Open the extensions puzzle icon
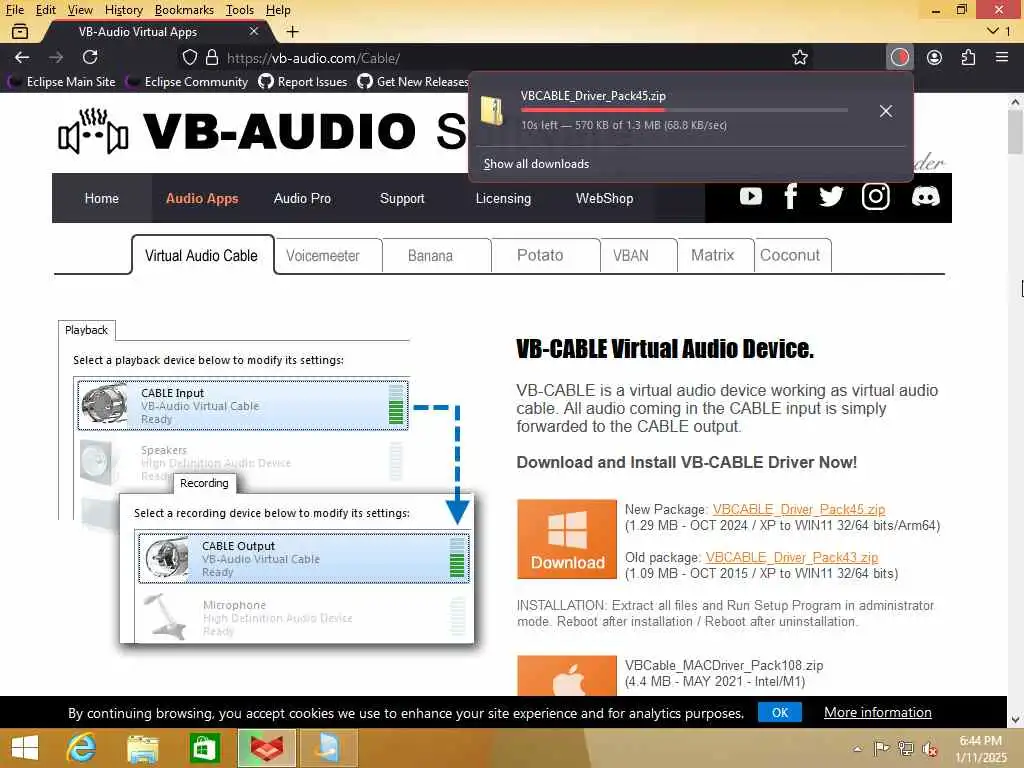The height and width of the screenshot is (768, 1024). click(968, 57)
